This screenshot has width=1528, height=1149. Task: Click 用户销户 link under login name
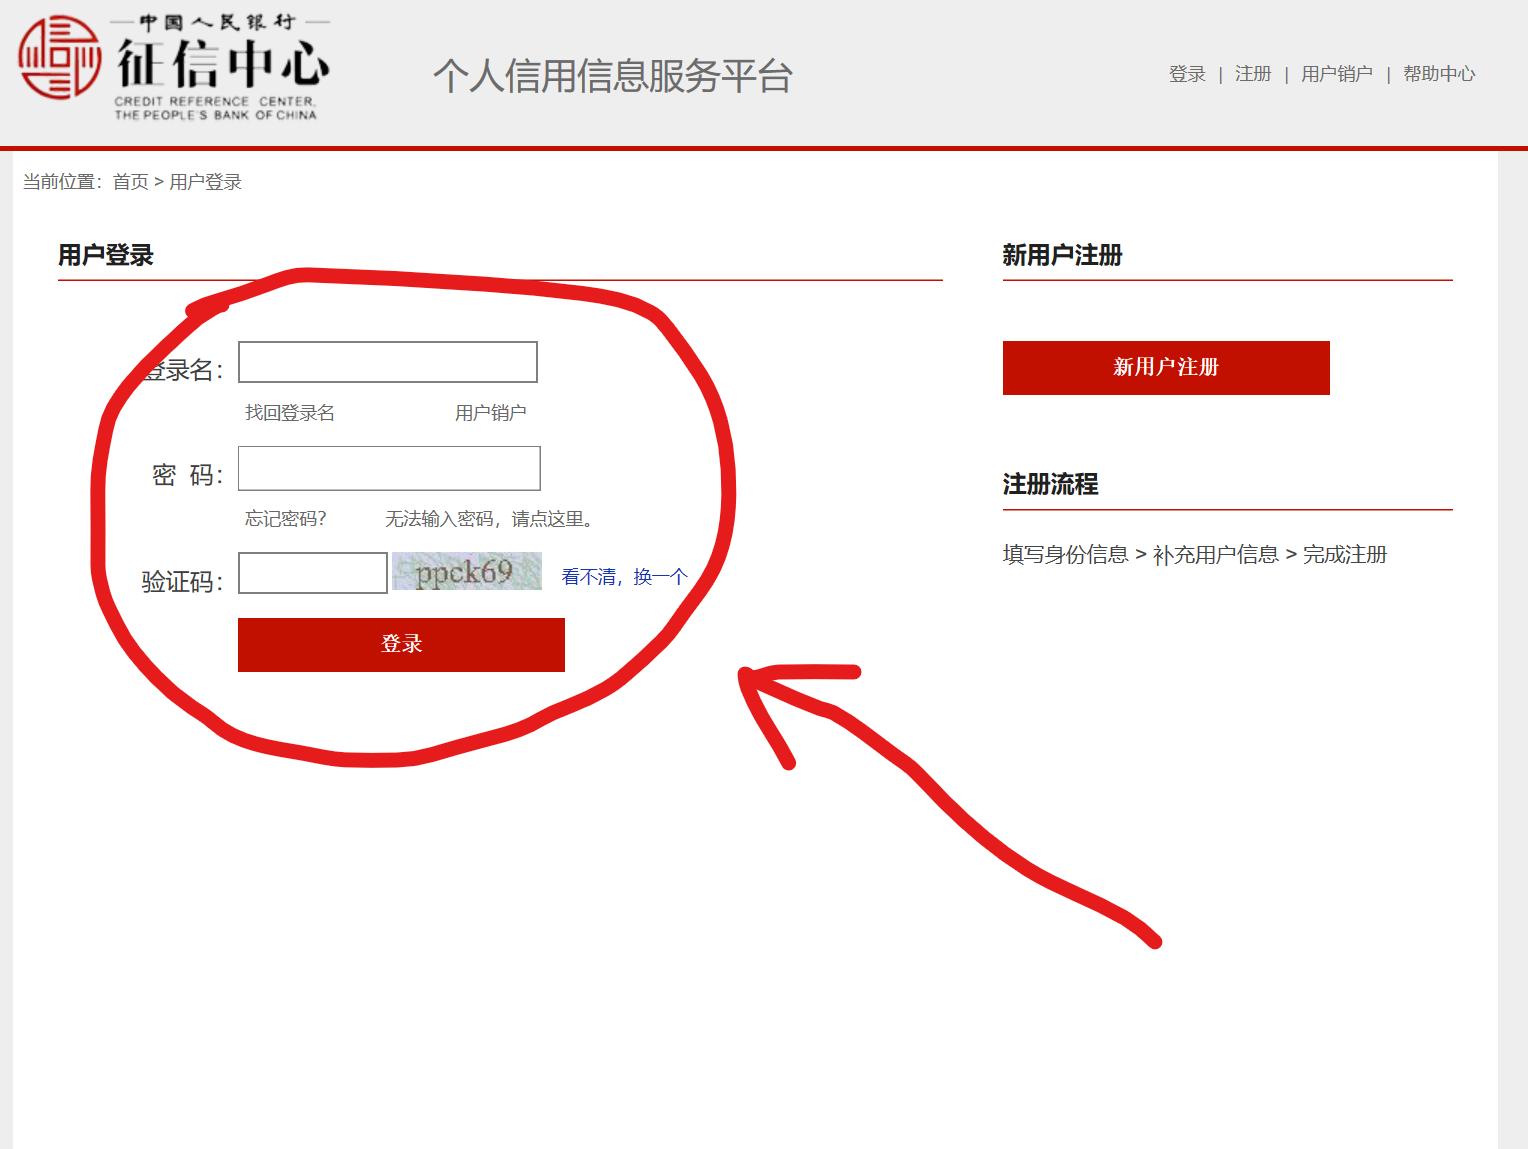click(490, 413)
